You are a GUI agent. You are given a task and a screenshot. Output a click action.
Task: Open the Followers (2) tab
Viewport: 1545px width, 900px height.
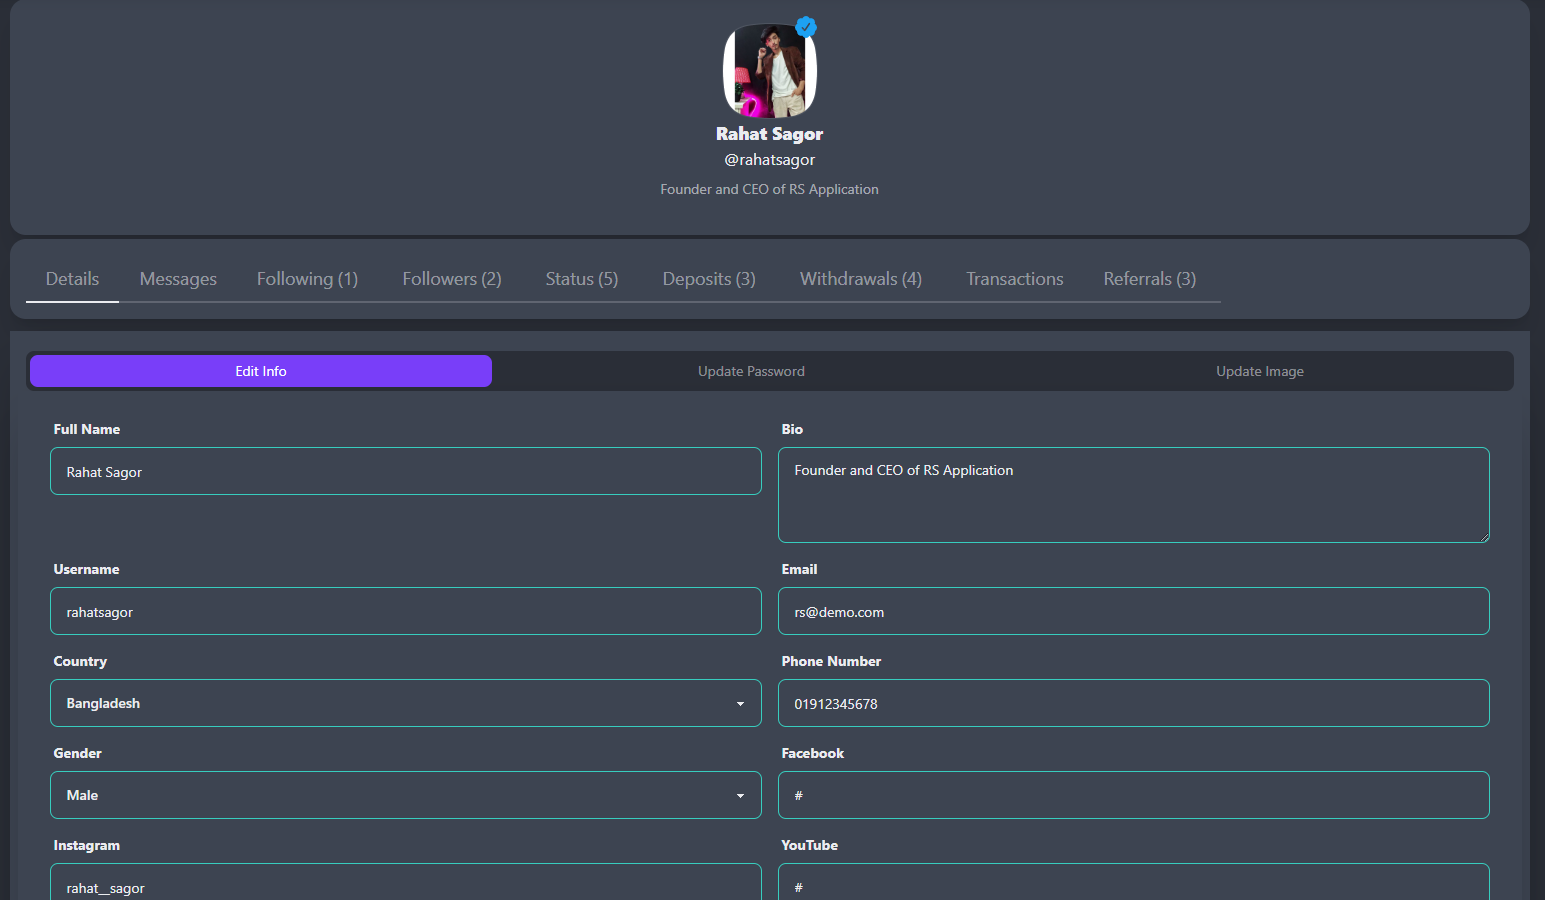pos(451,278)
